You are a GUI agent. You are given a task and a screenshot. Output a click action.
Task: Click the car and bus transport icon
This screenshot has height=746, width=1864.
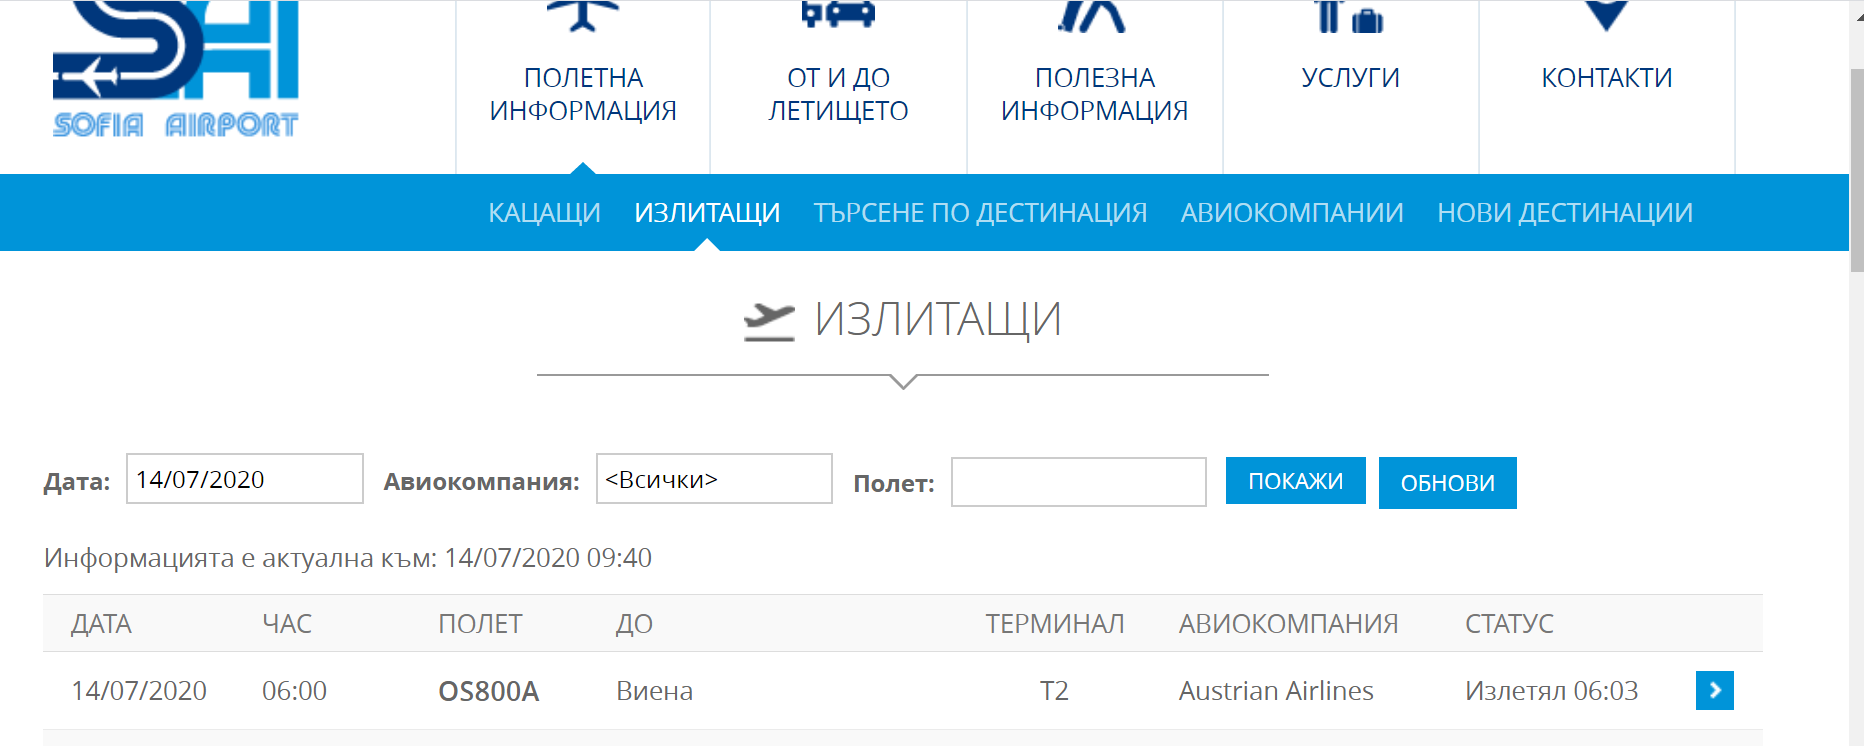coord(838,14)
